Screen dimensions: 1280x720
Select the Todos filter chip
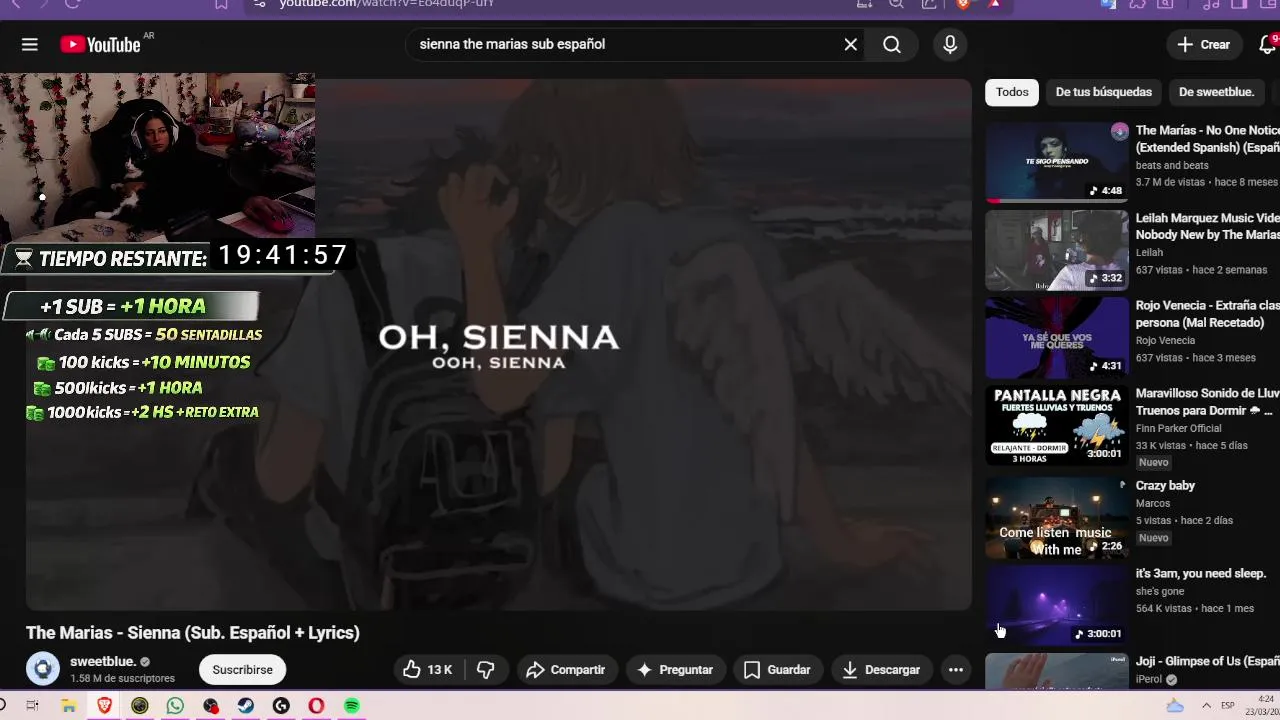pos(1012,92)
